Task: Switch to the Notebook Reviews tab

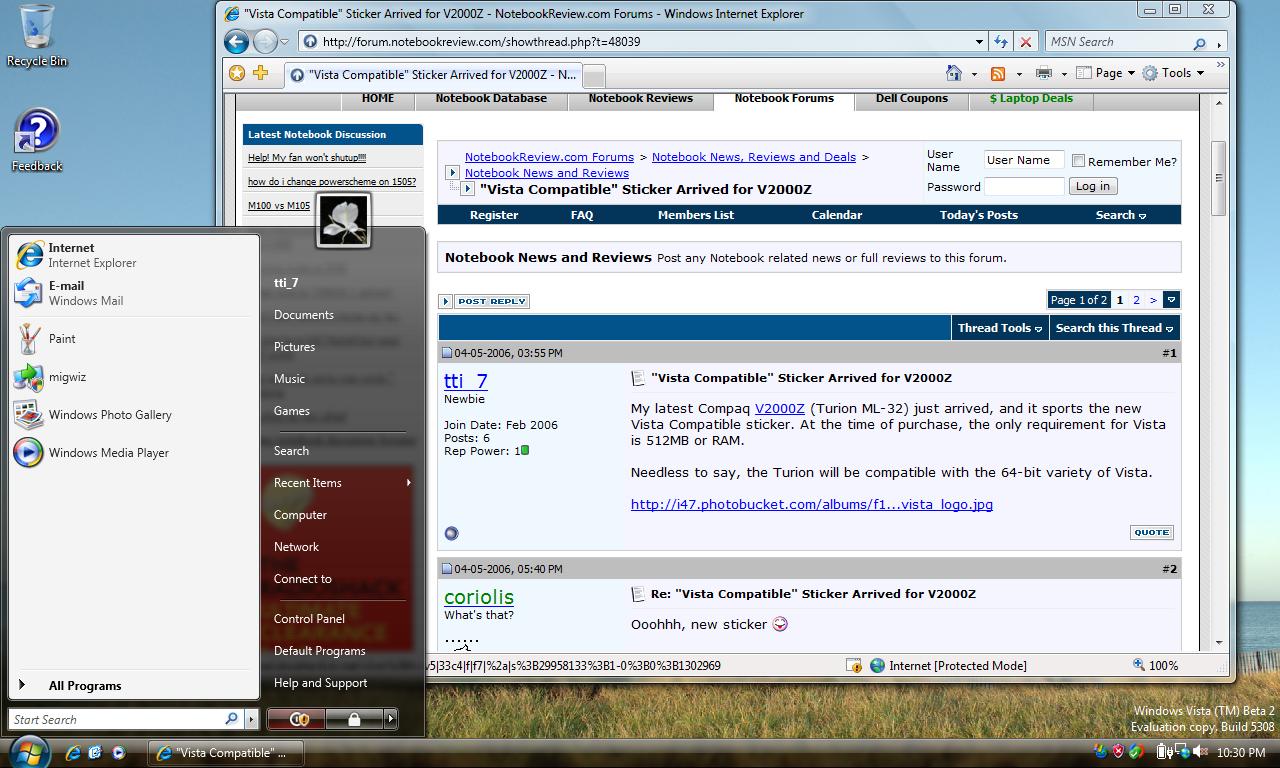Action: pos(640,99)
